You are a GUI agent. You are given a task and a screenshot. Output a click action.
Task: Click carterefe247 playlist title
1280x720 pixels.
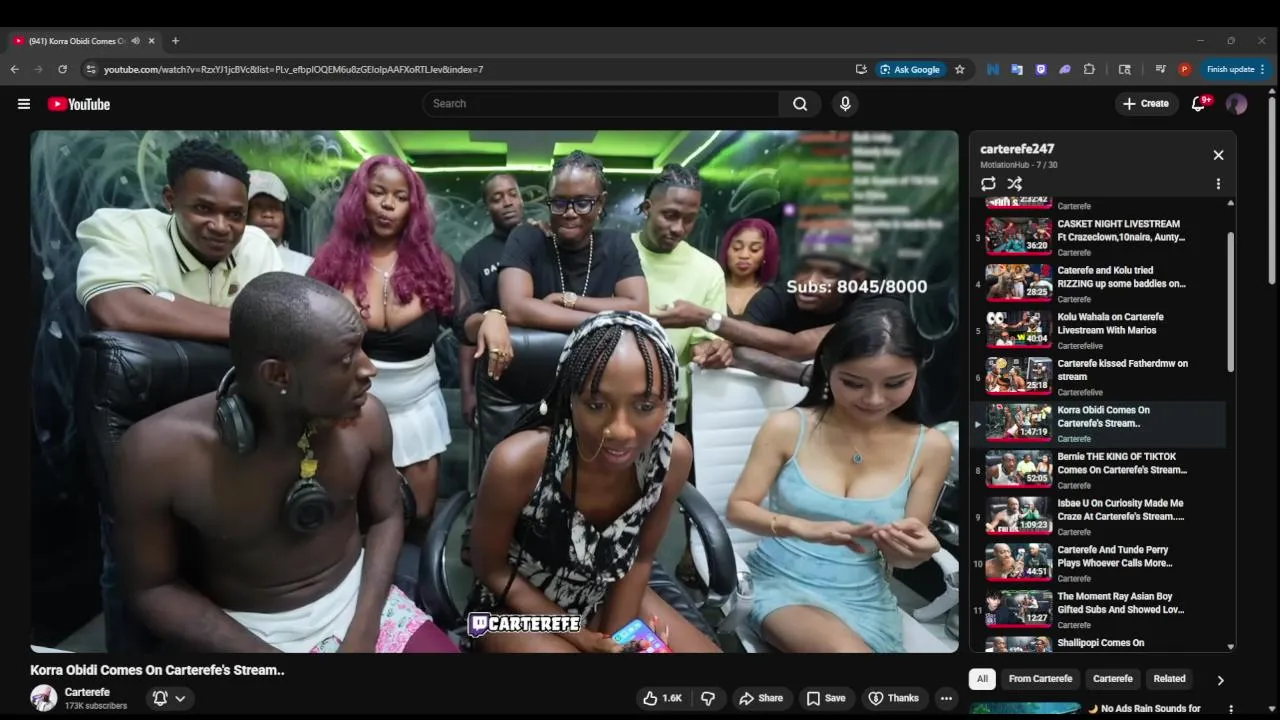pyautogui.click(x=1017, y=149)
